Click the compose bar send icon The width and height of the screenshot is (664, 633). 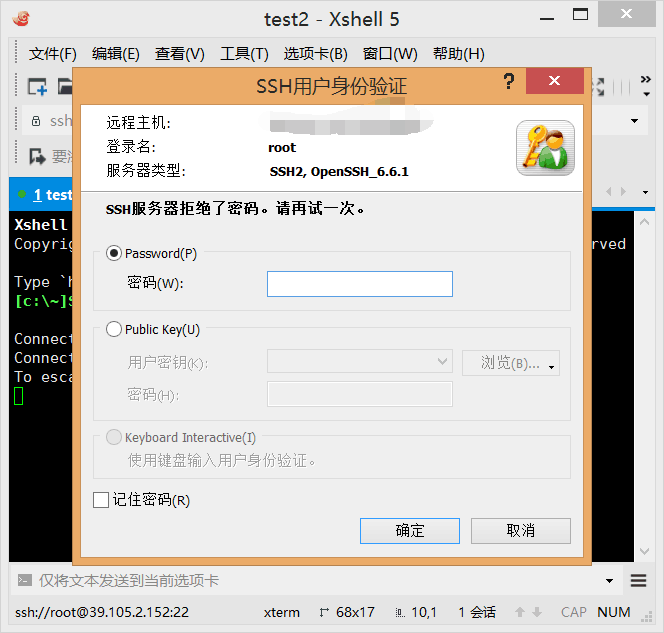[25, 580]
